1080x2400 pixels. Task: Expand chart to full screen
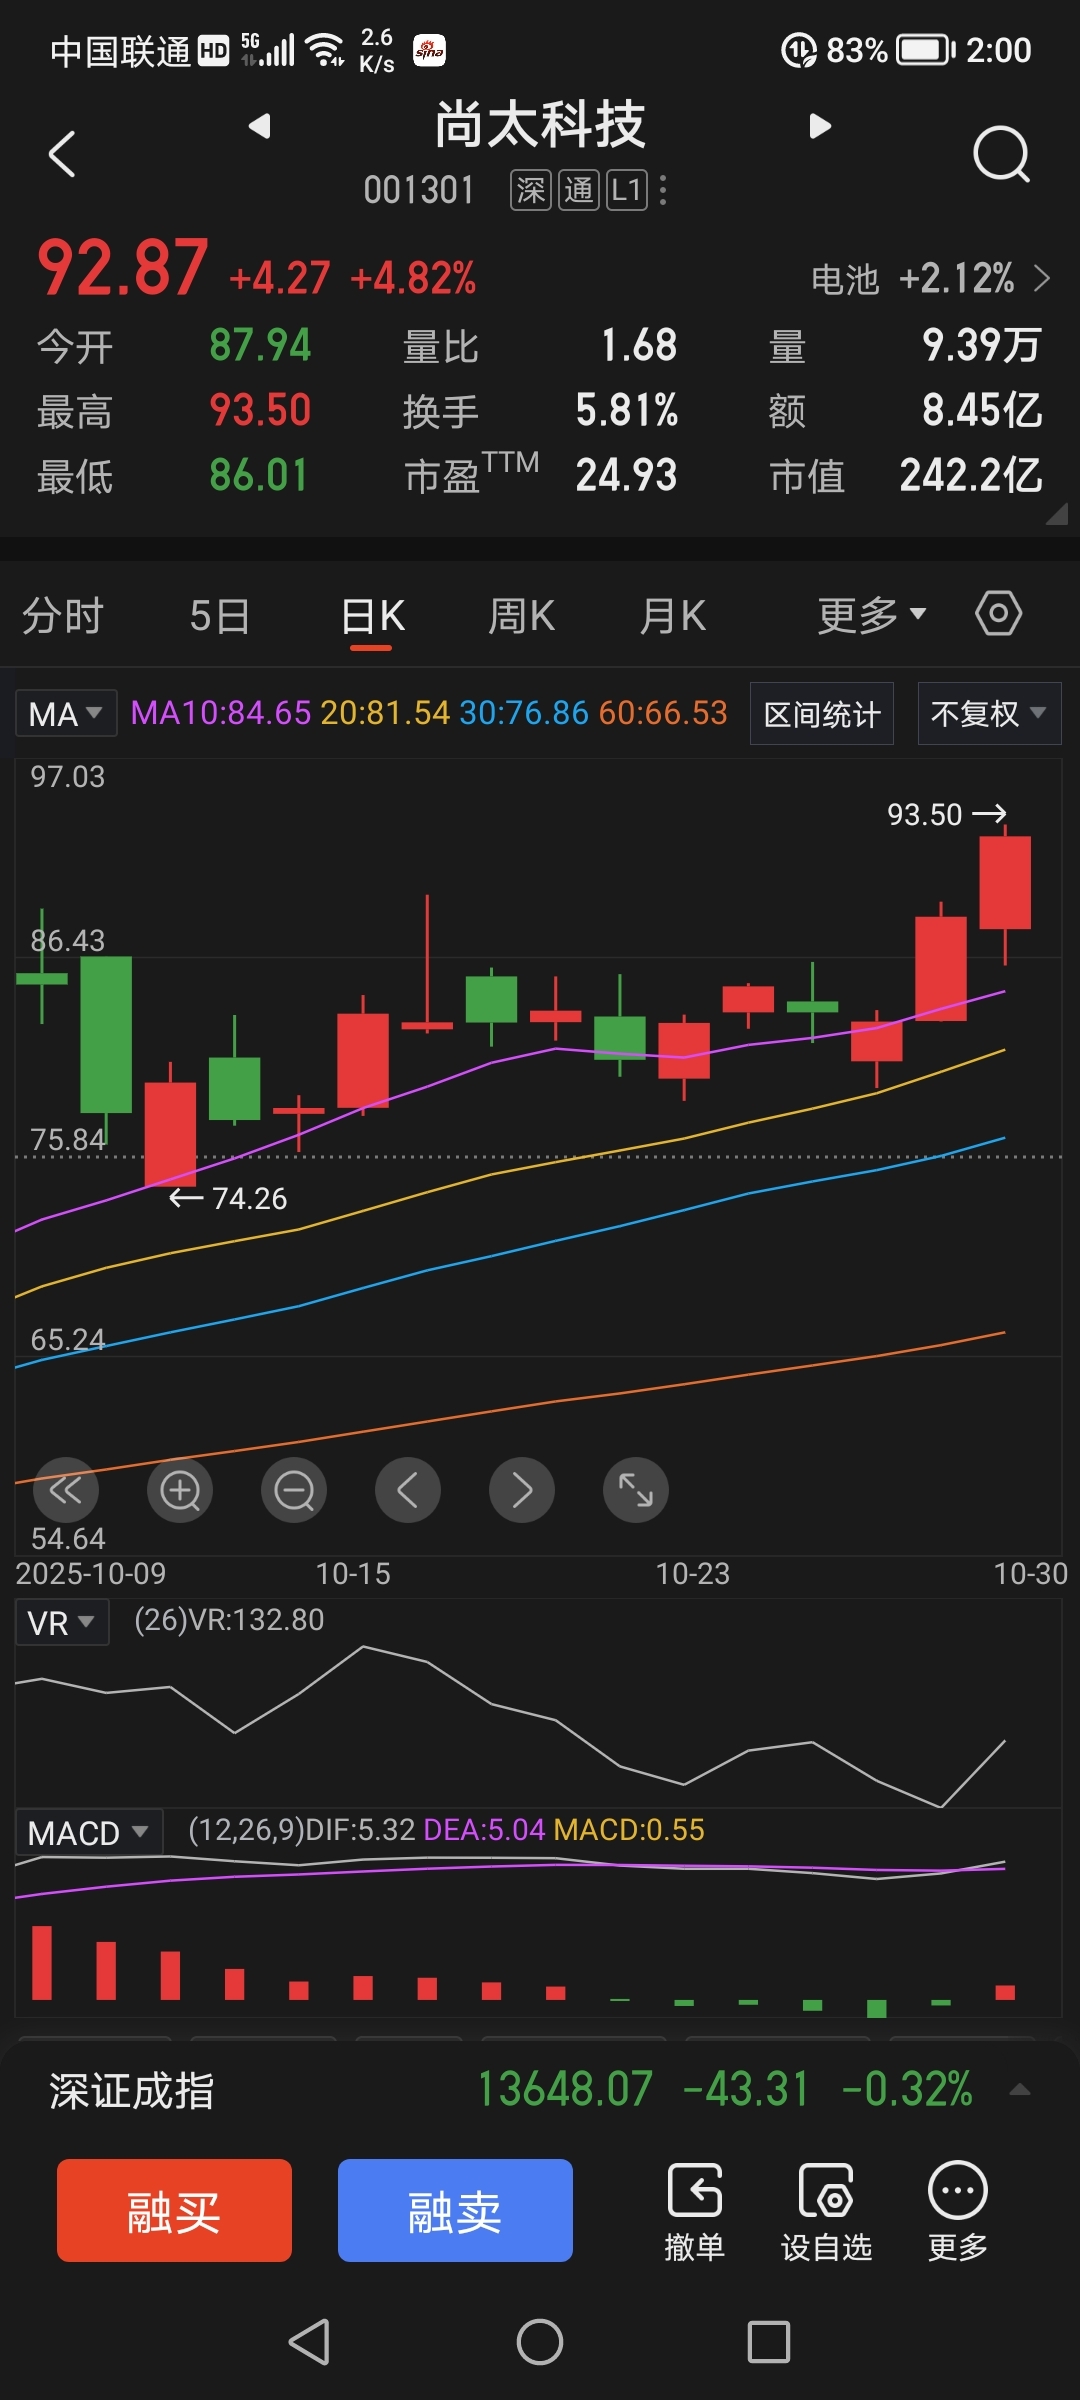636,1490
